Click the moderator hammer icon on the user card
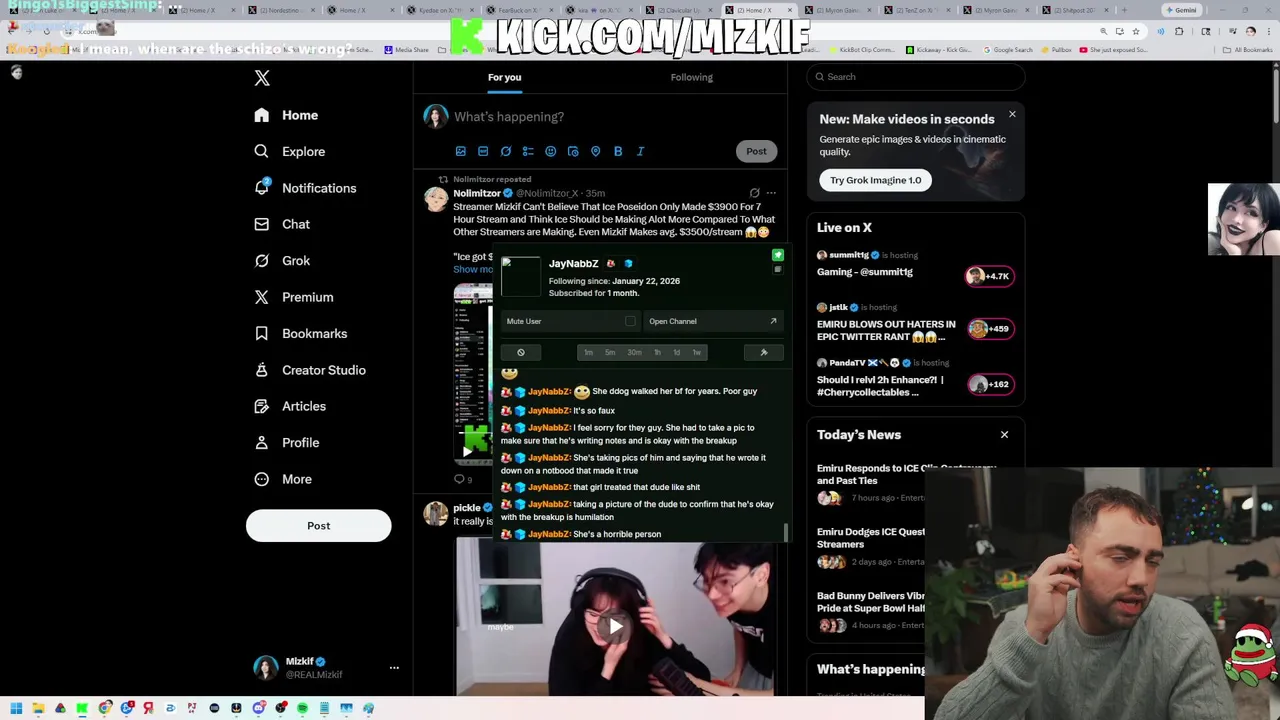Viewport: 1280px width, 720px height. pyautogui.click(x=764, y=352)
